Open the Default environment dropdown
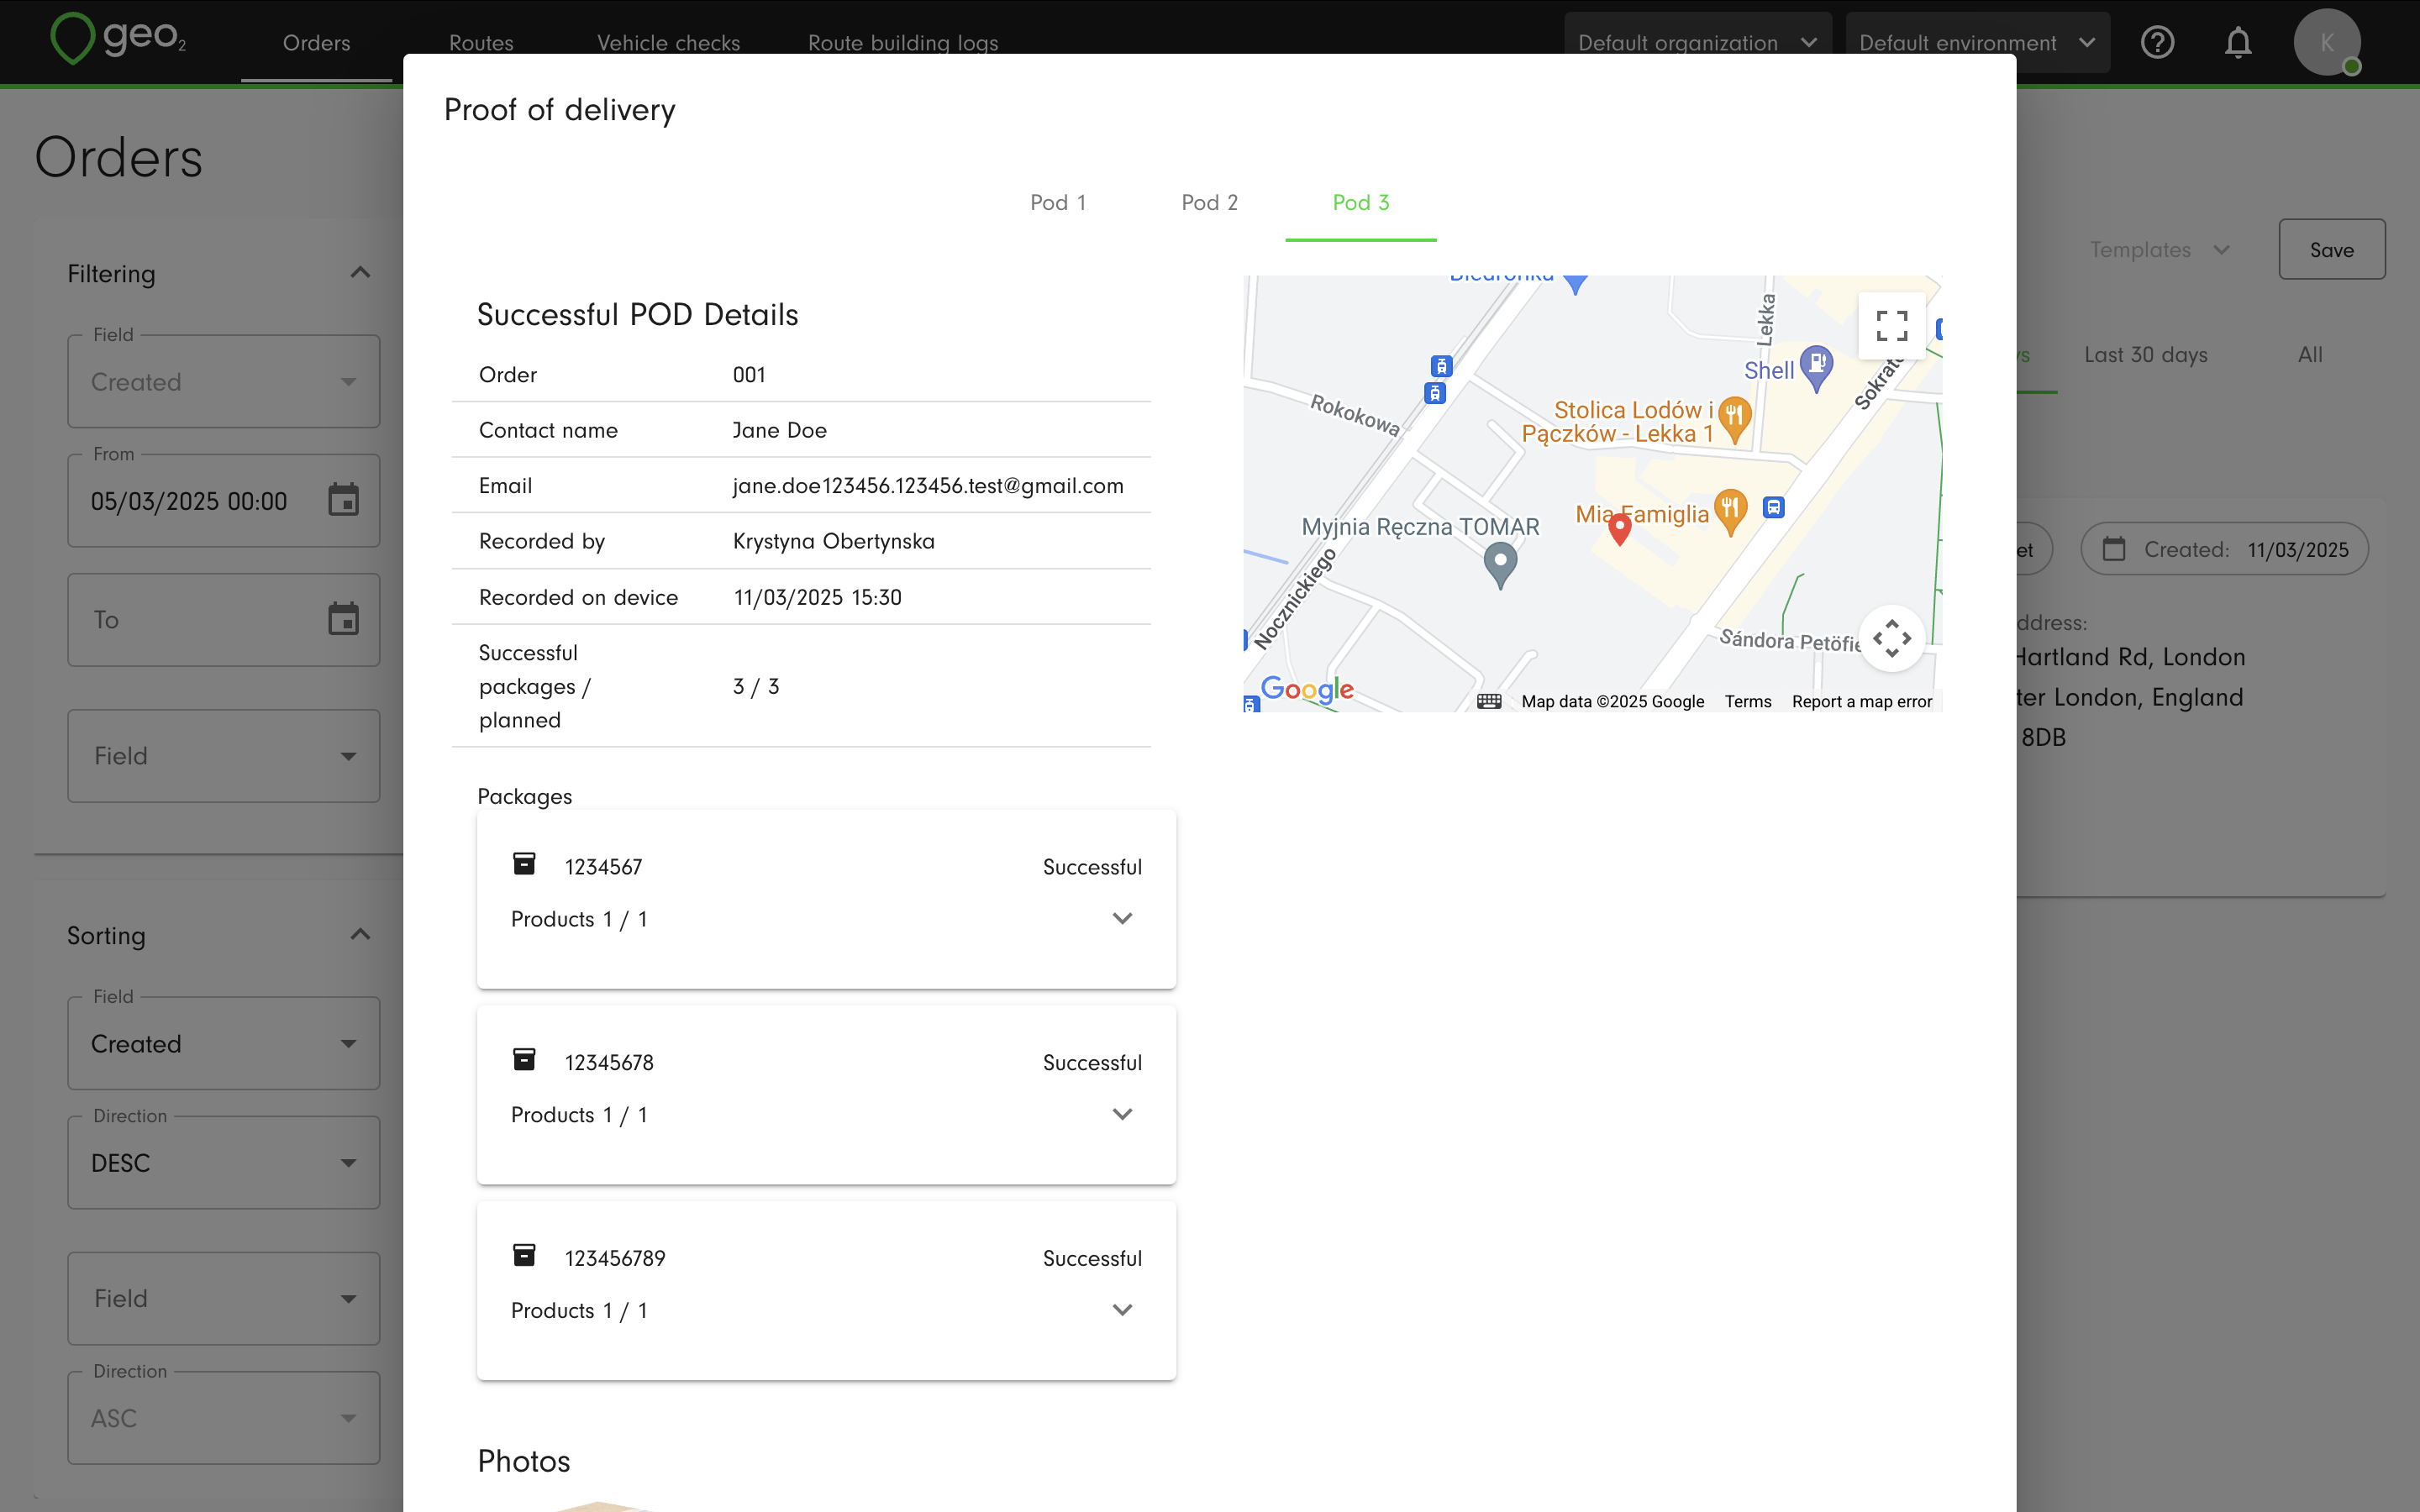The width and height of the screenshot is (2420, 1512). click(x=1977, y=42)
